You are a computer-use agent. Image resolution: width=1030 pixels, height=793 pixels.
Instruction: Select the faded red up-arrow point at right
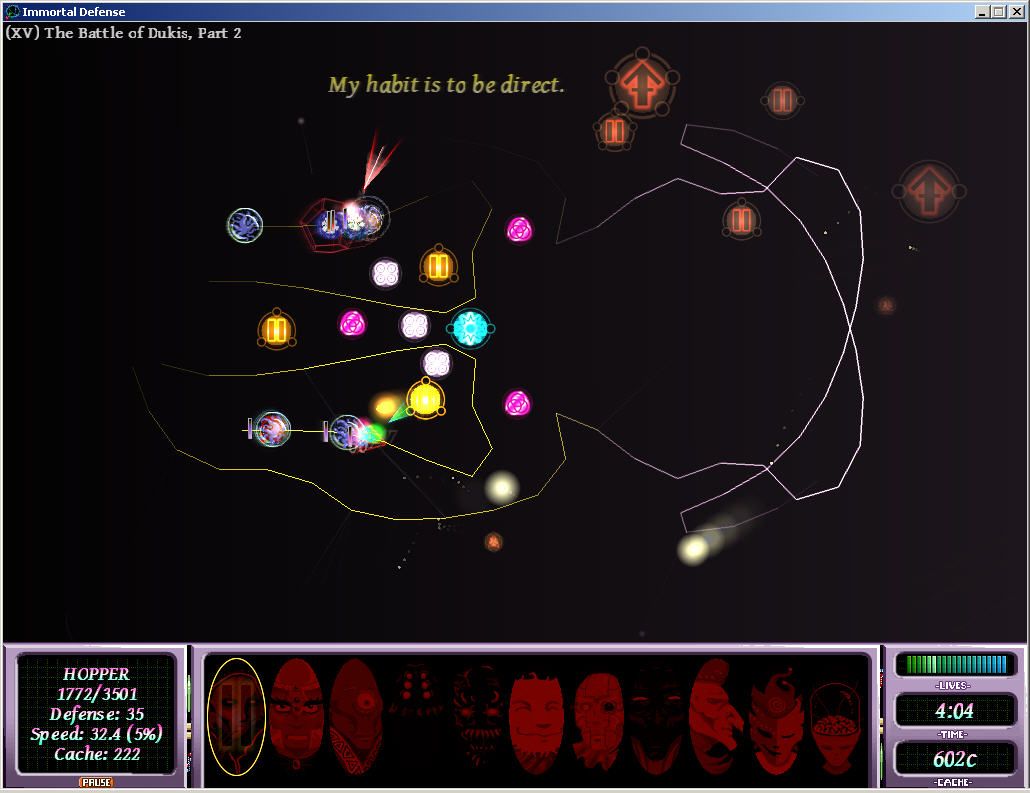[928, 190]
